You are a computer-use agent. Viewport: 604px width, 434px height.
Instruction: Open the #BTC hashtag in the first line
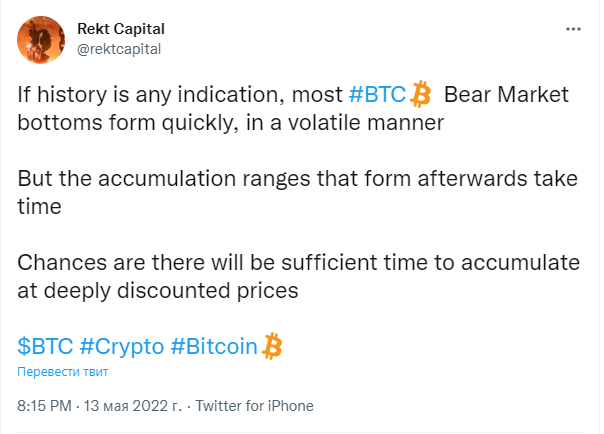[x=377, y=94]
